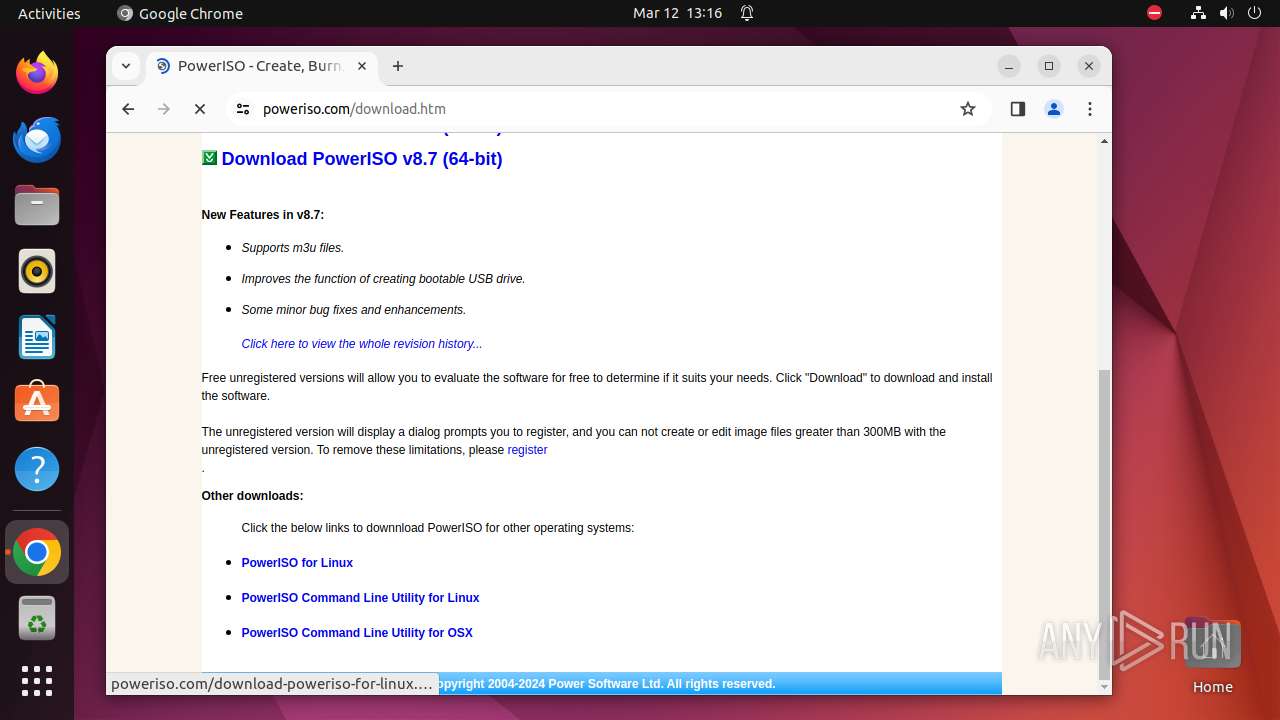Open PowerISO Command Line Utility for OSX
The image size is (1280, 720).
[x=357, y=633]
